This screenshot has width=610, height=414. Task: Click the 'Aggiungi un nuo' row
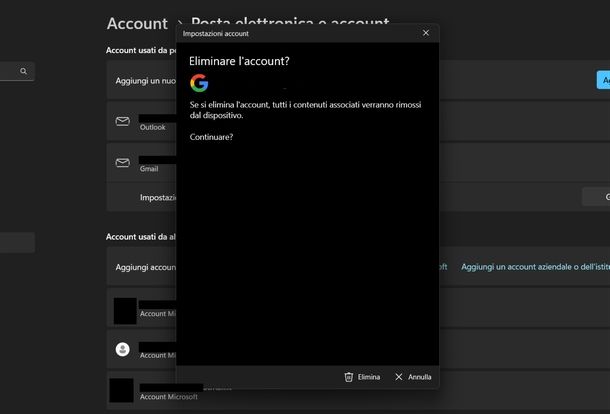(x=358, y=80)
